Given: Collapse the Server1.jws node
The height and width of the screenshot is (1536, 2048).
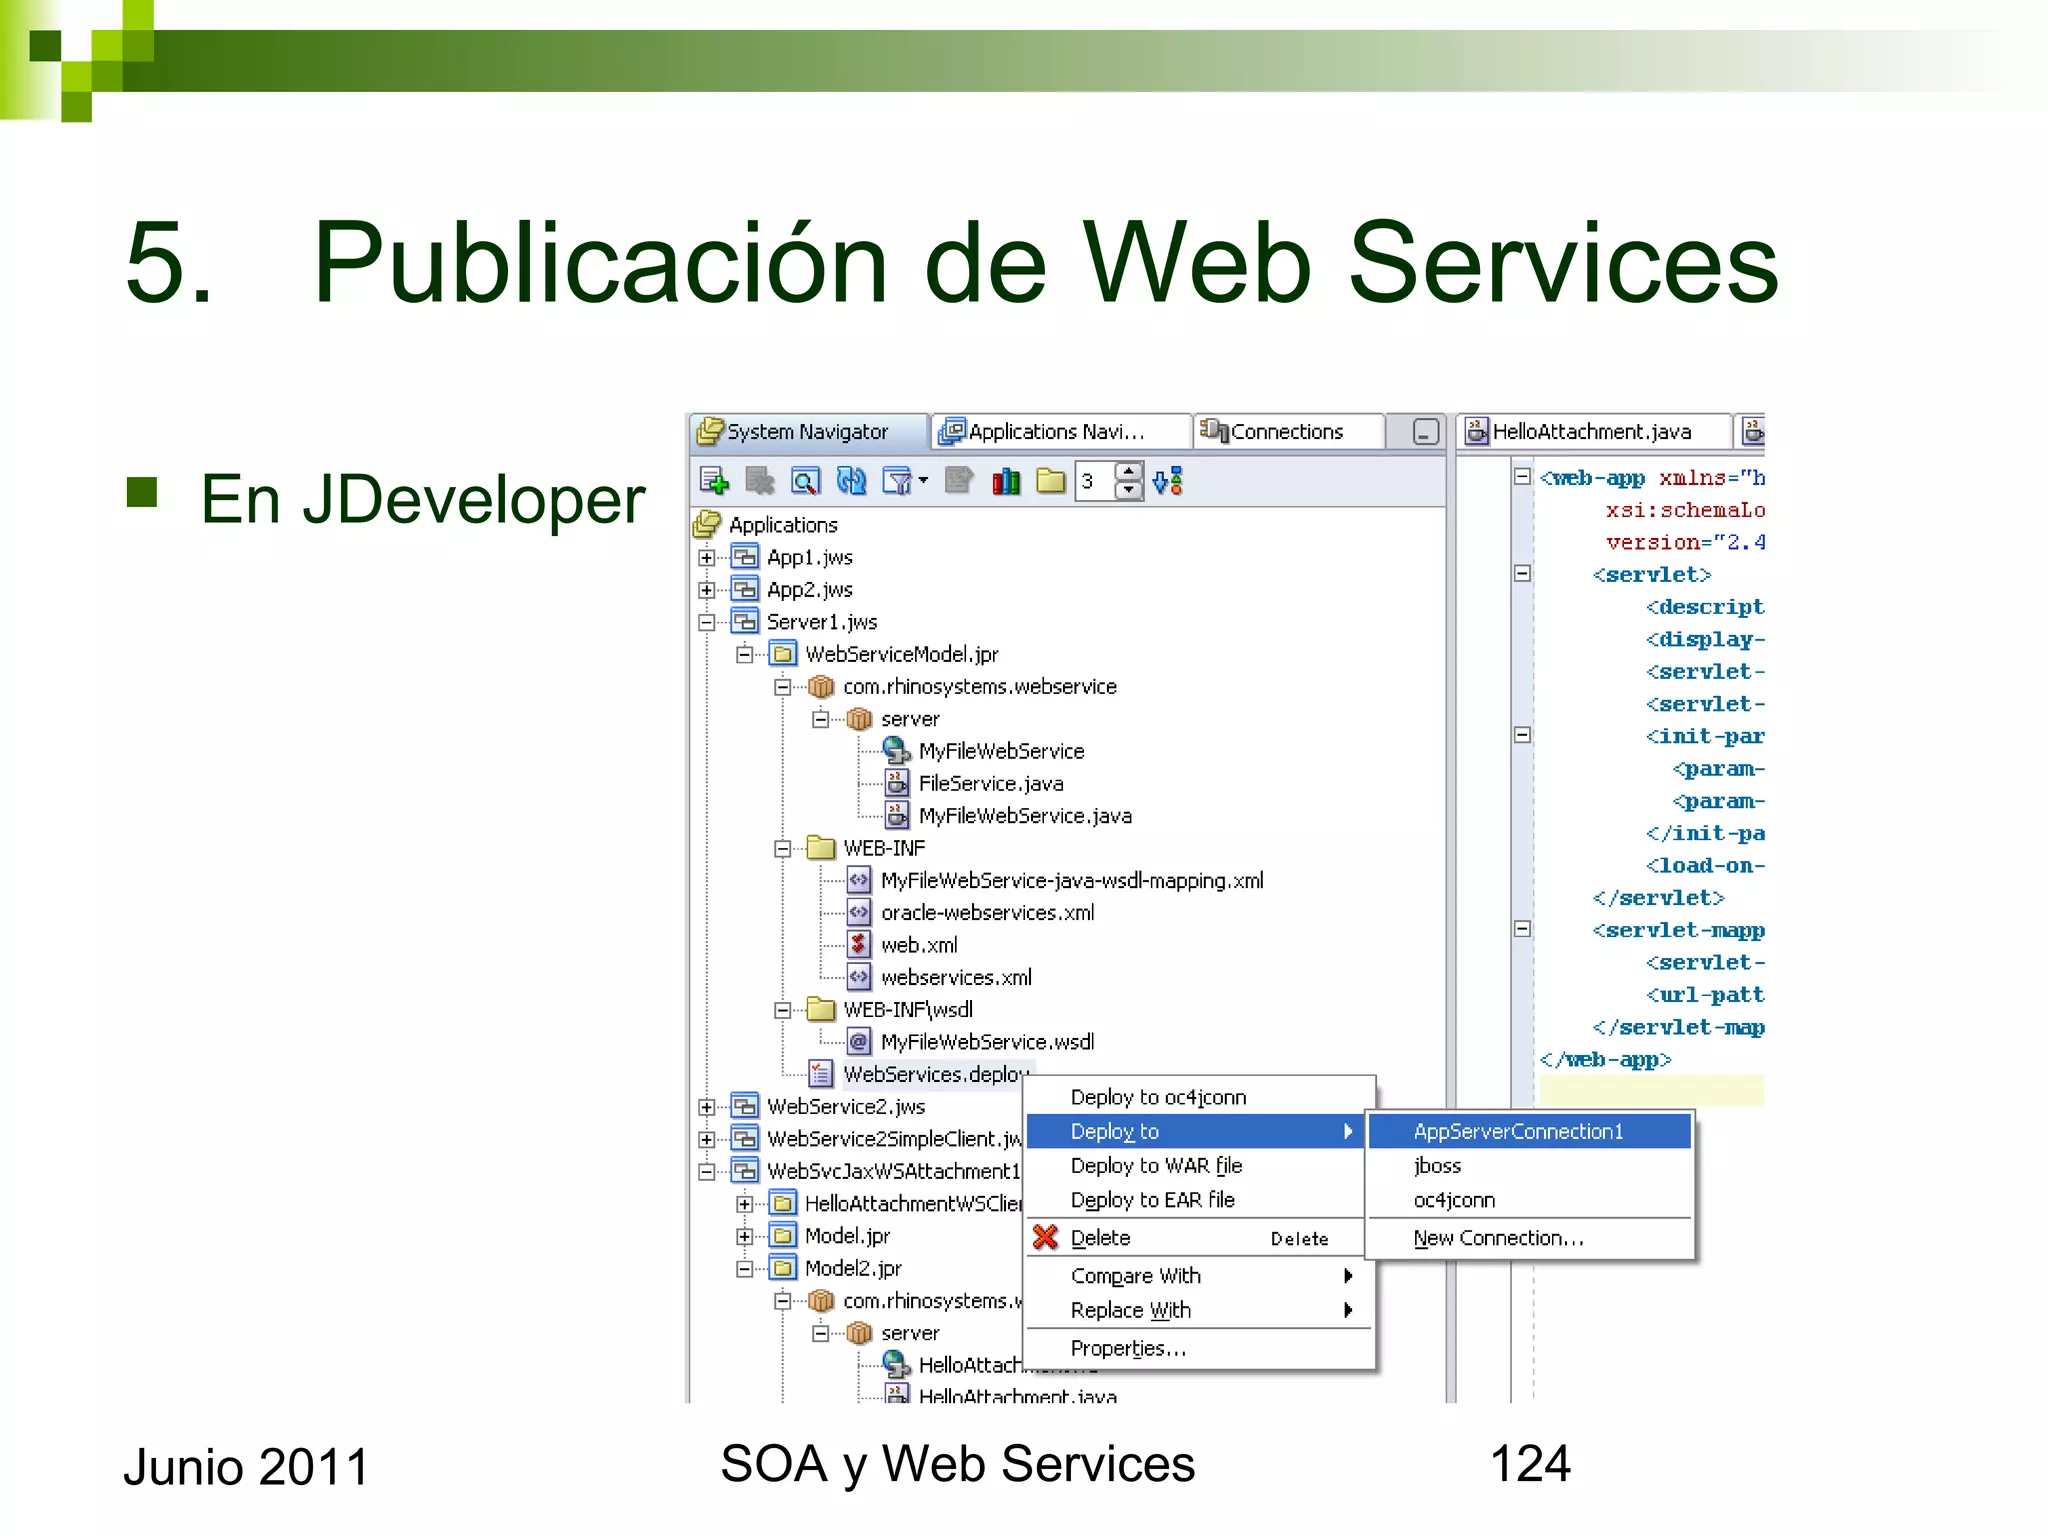Looking at the screenshot, I should (x=707, y=622).
